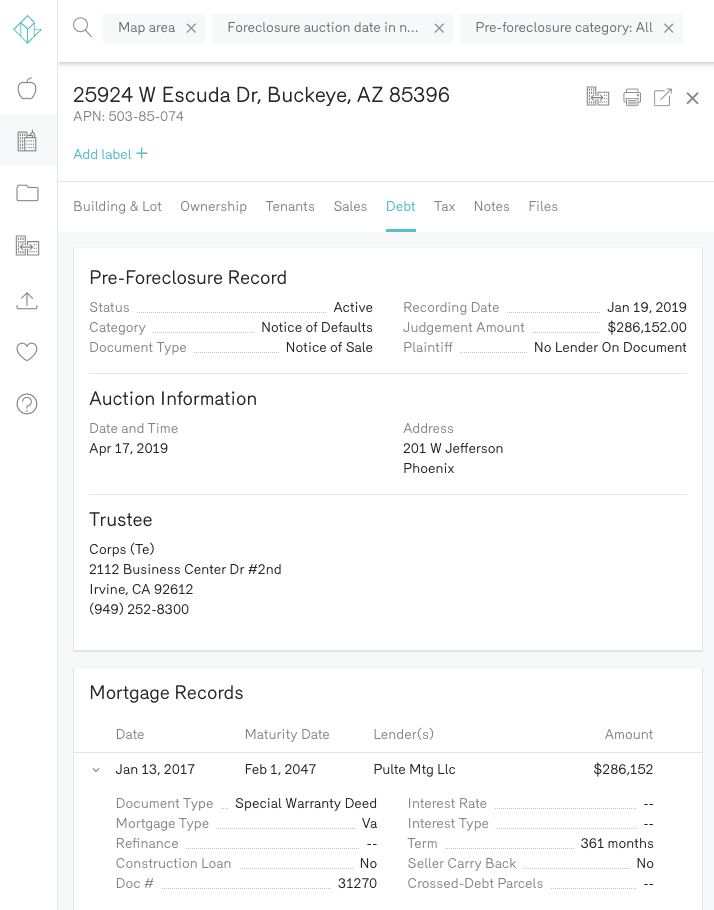714x910 pixels.
Task: Click the Add label link
Action: pos(110,154)
